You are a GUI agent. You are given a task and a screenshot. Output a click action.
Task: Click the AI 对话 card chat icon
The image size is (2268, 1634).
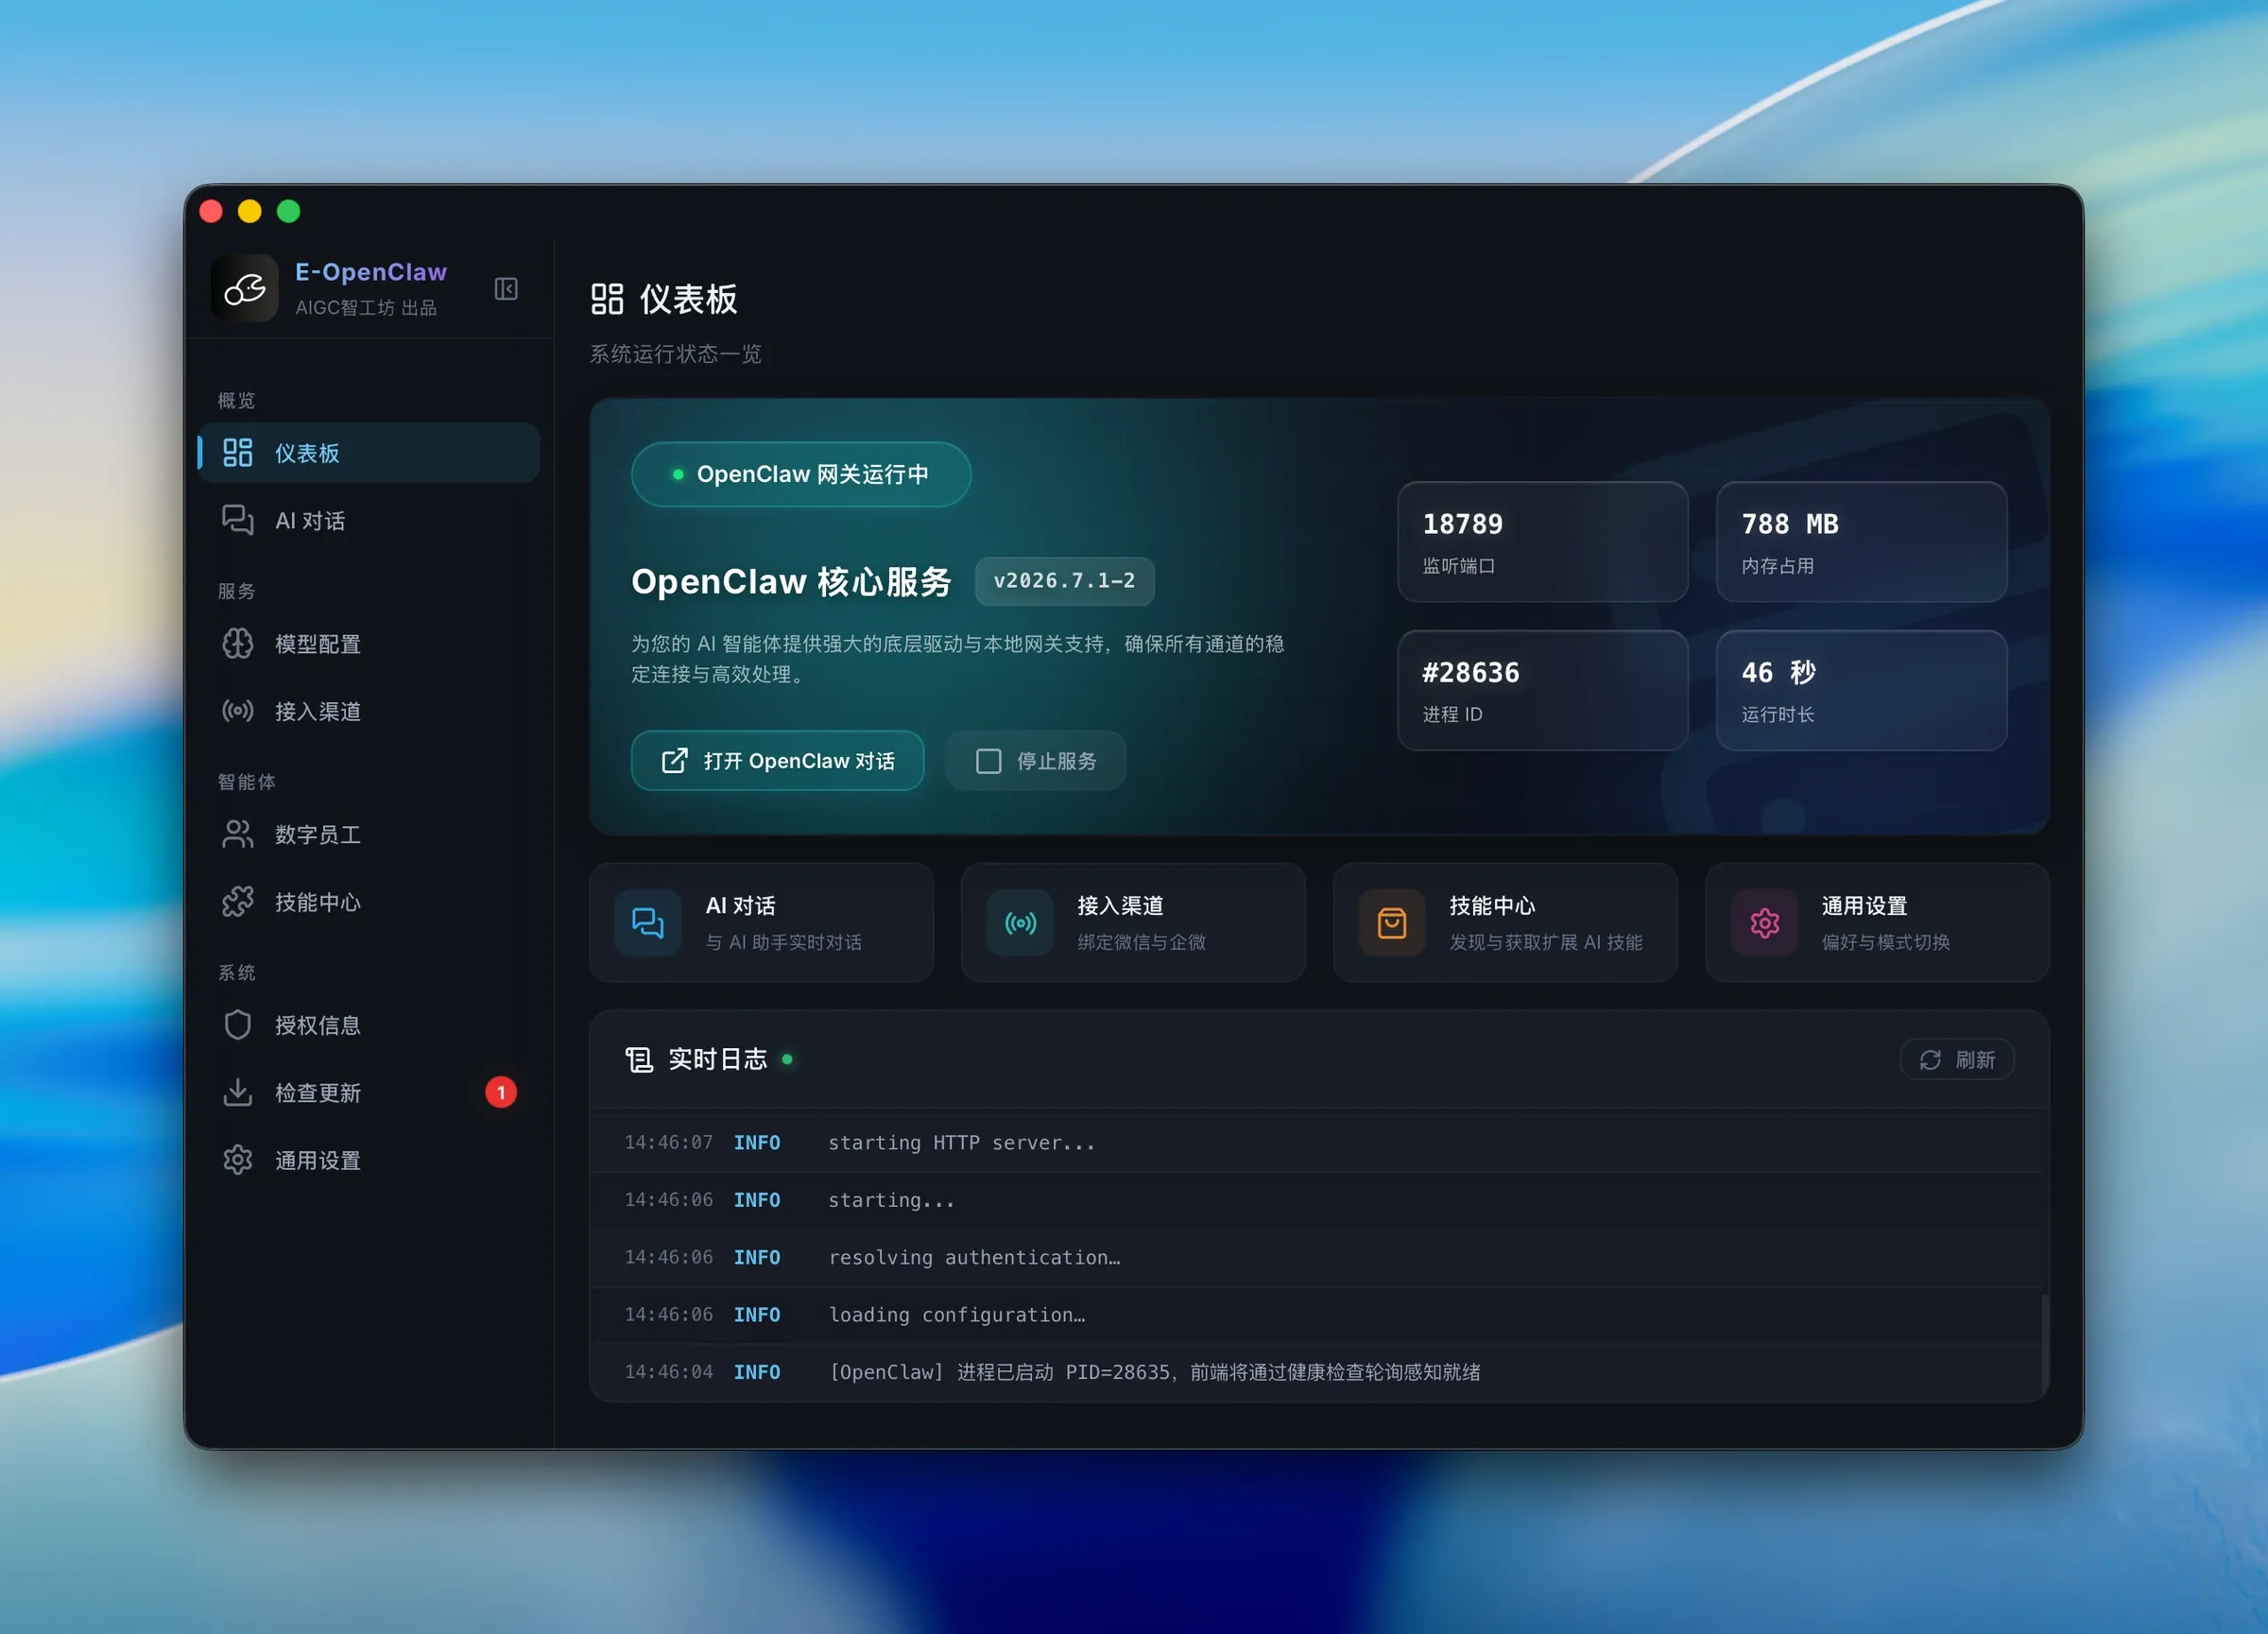[648, 922]
